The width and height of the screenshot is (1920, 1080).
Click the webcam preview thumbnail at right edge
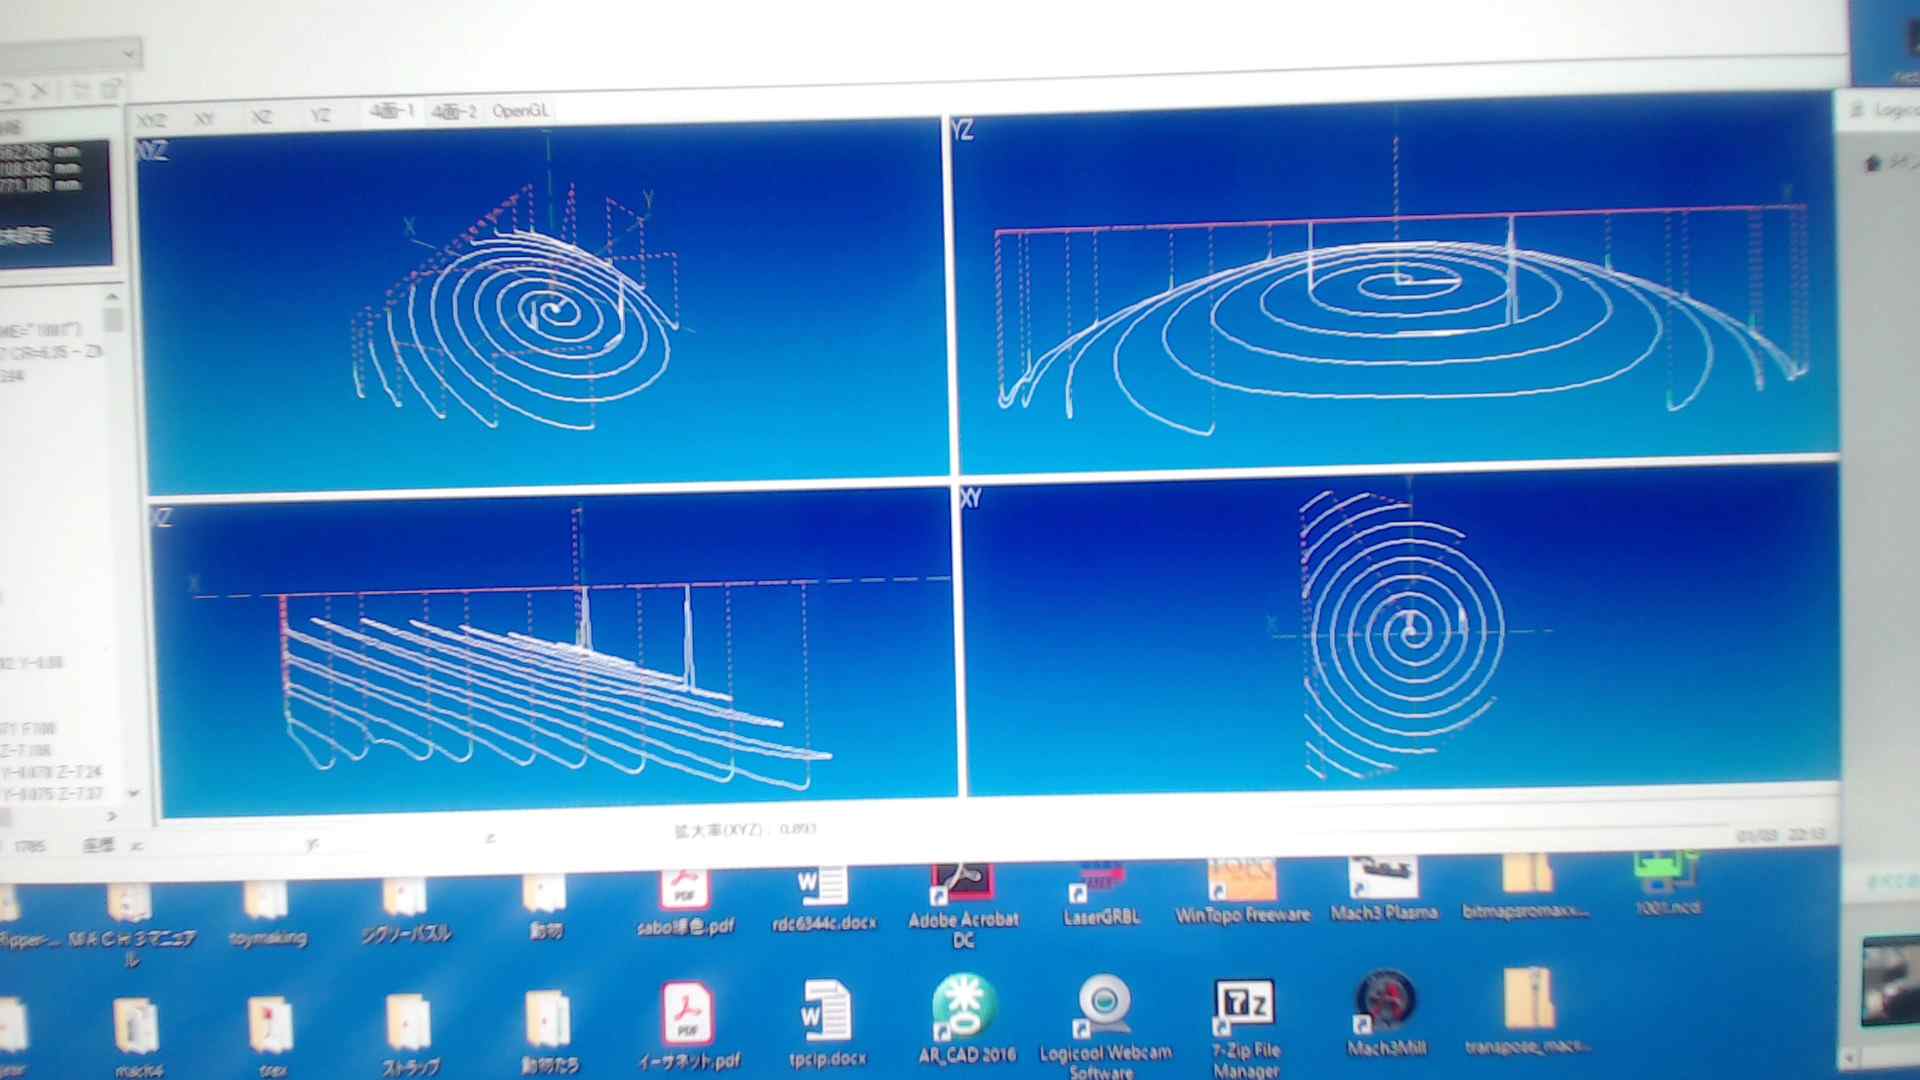[1891, 982]
